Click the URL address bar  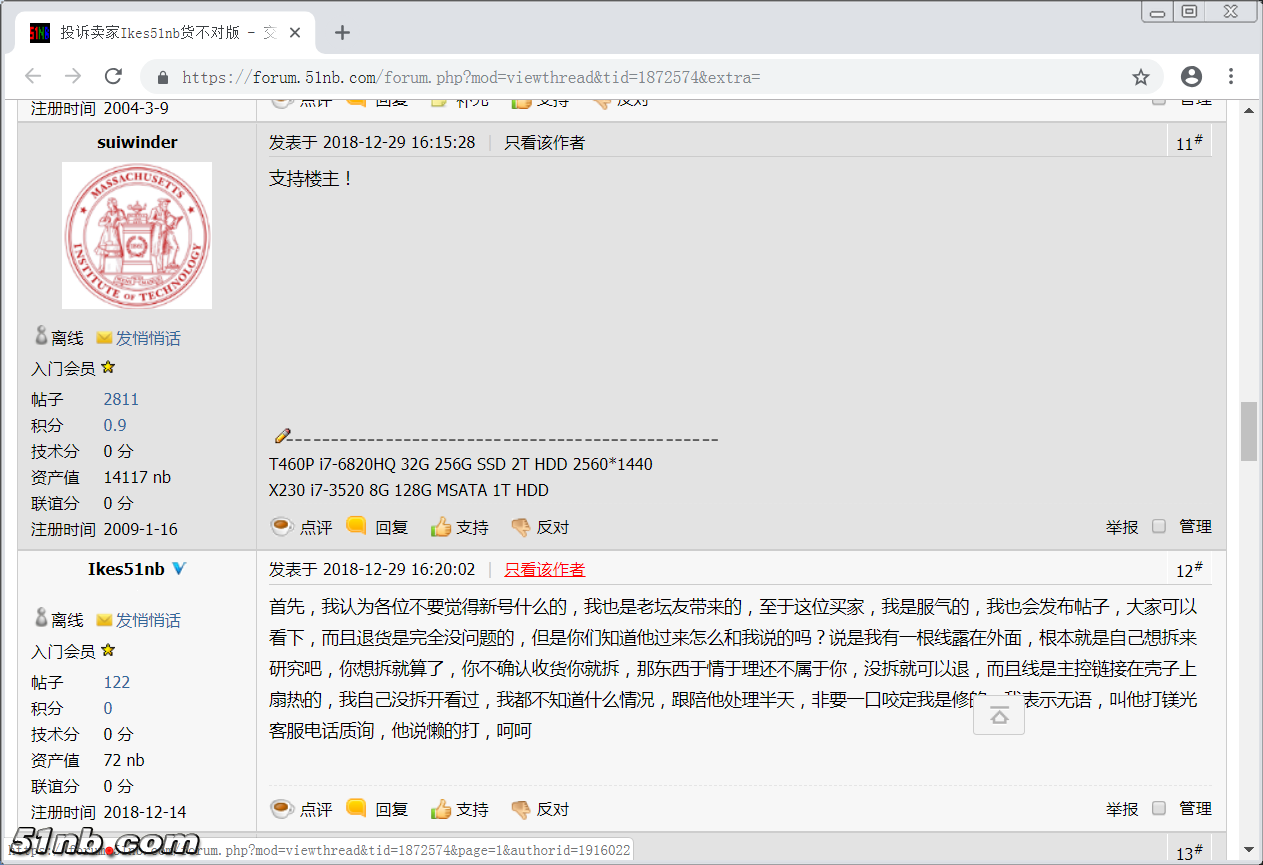coord(640,77)
